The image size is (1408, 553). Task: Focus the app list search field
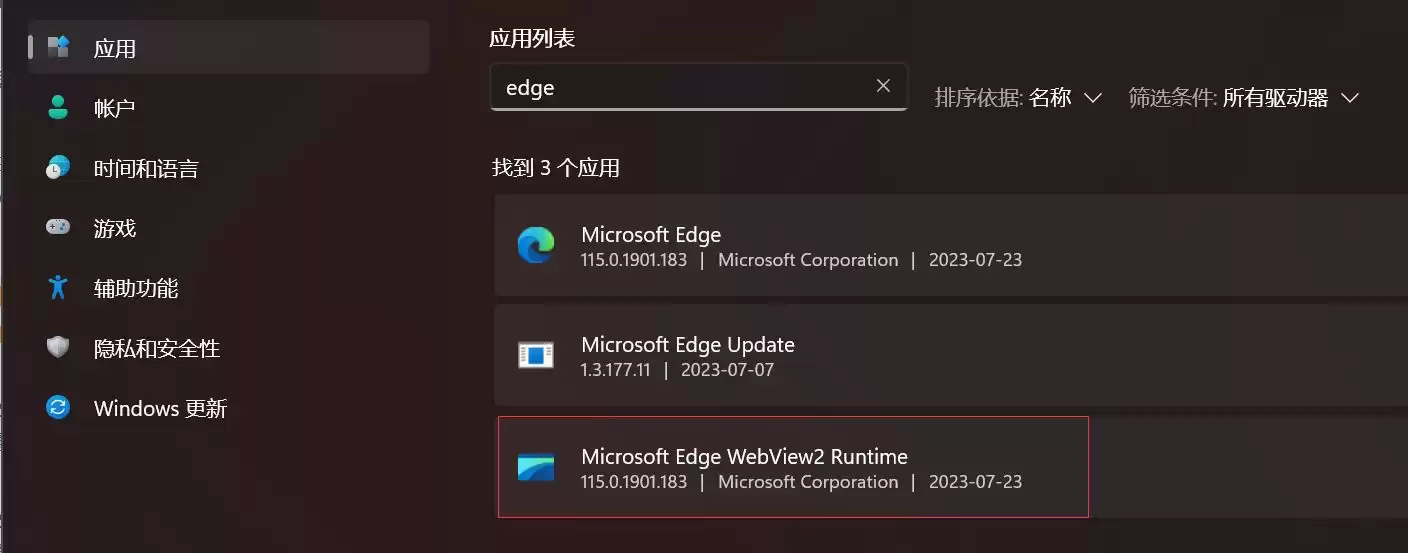coord(680,87)
